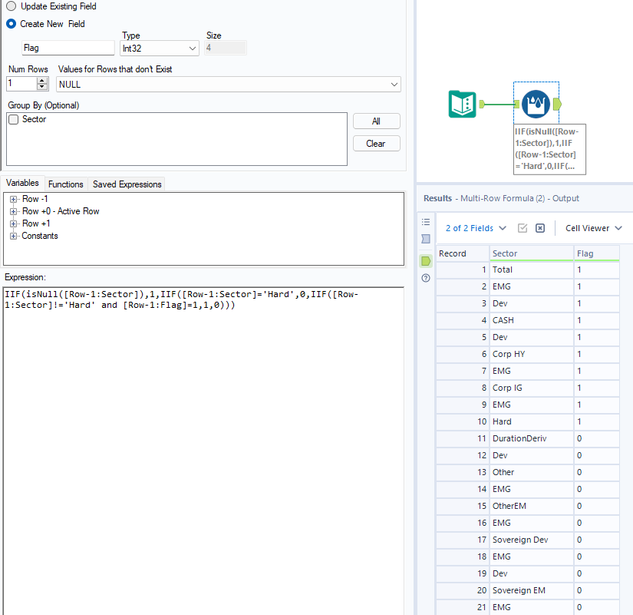Select the Sovereign EM sector cell
Viewport: 633px width, 615px height.
click(531, 590)
